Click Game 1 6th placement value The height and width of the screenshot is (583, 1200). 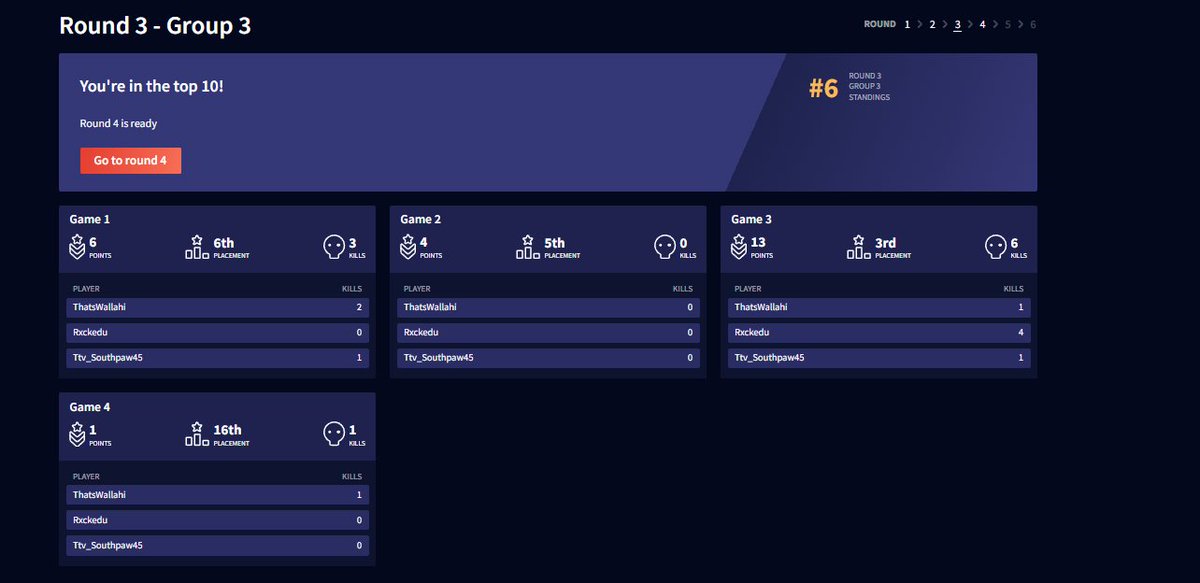[x=224, y=242]
